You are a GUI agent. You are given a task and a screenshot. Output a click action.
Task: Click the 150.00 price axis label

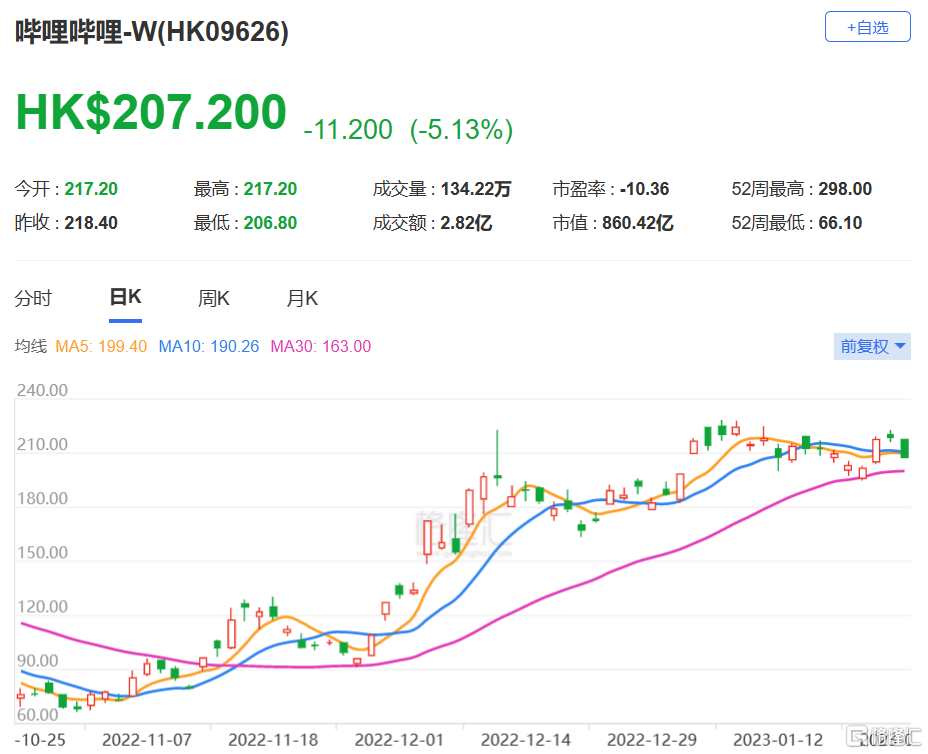[x=42, y=552]
